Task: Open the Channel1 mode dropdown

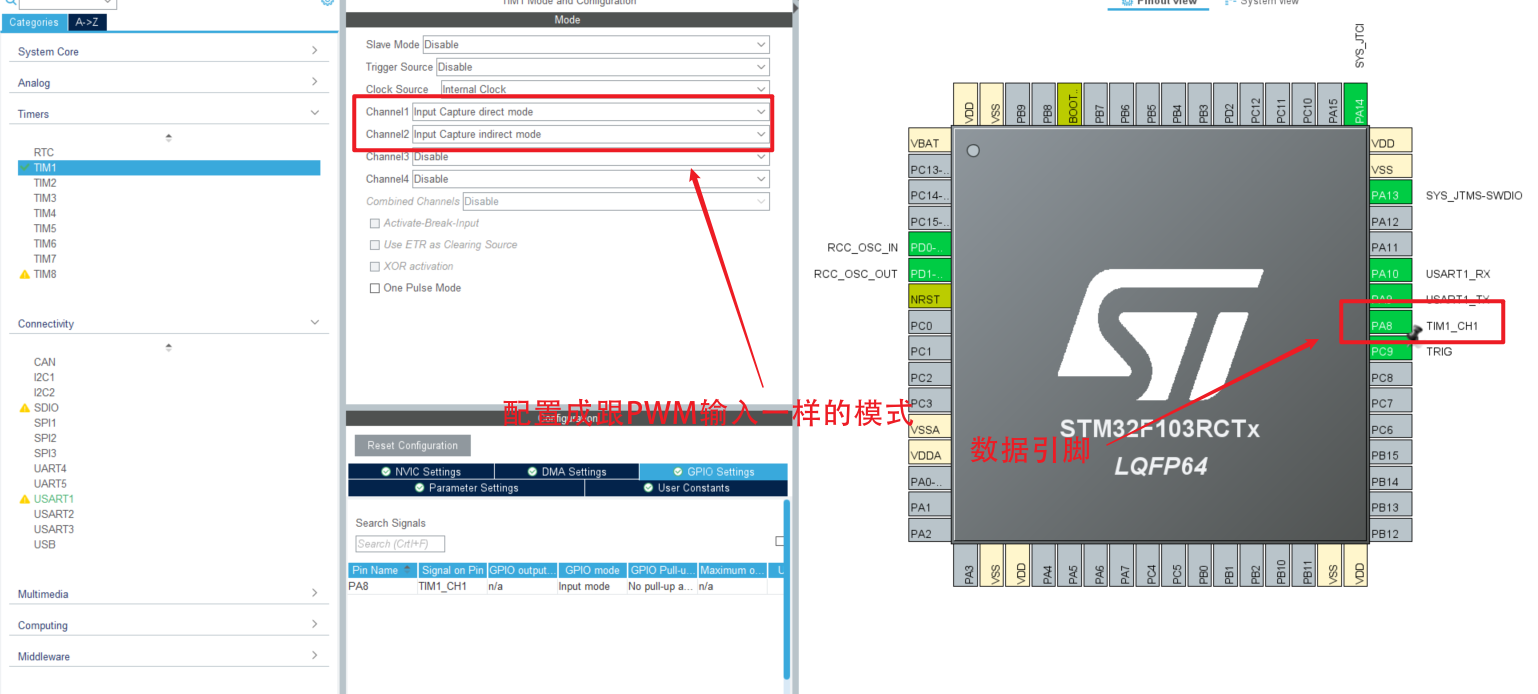Action: click(591, 112)
